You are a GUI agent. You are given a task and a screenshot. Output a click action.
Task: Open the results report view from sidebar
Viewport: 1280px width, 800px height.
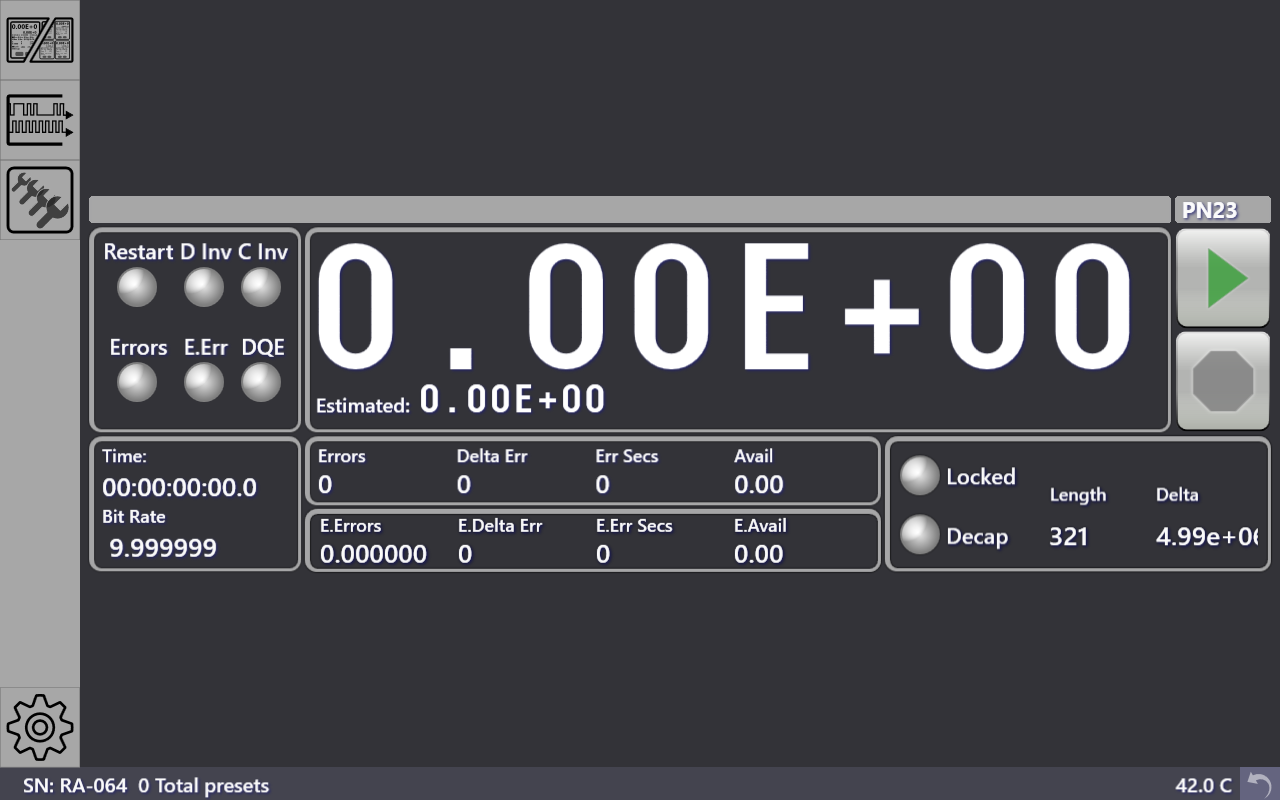click(40, 40)
